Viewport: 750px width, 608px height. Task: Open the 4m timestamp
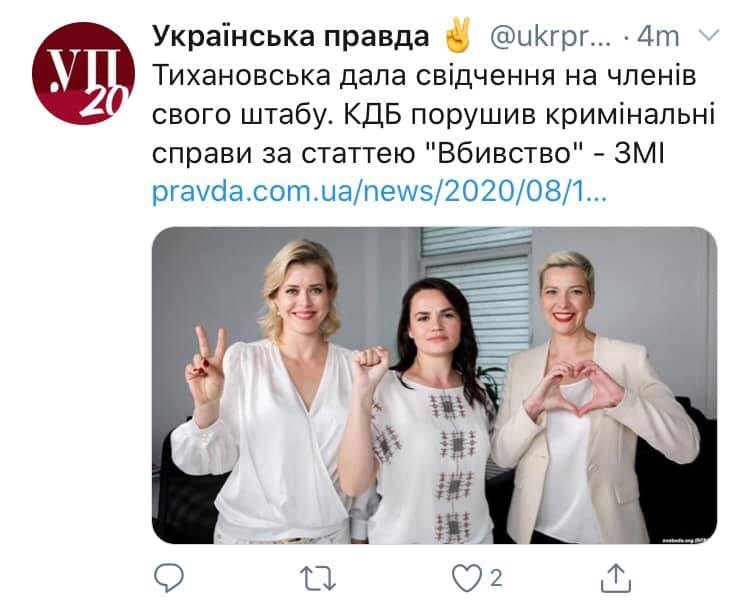[658, 37]
